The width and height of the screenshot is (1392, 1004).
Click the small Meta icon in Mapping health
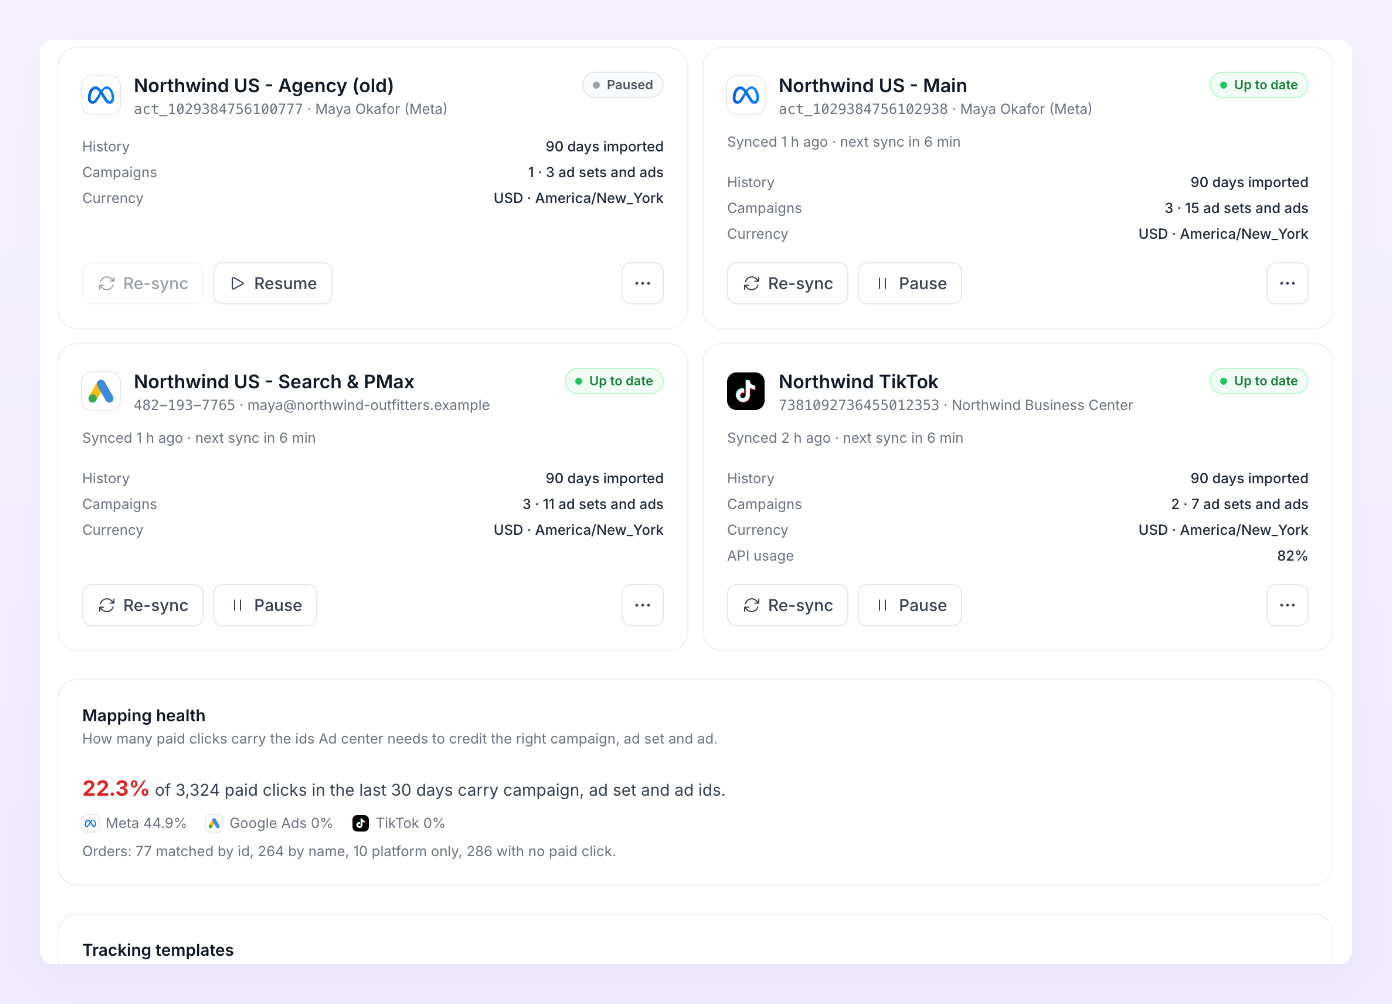pyautogui.click(x=90, y=823)
